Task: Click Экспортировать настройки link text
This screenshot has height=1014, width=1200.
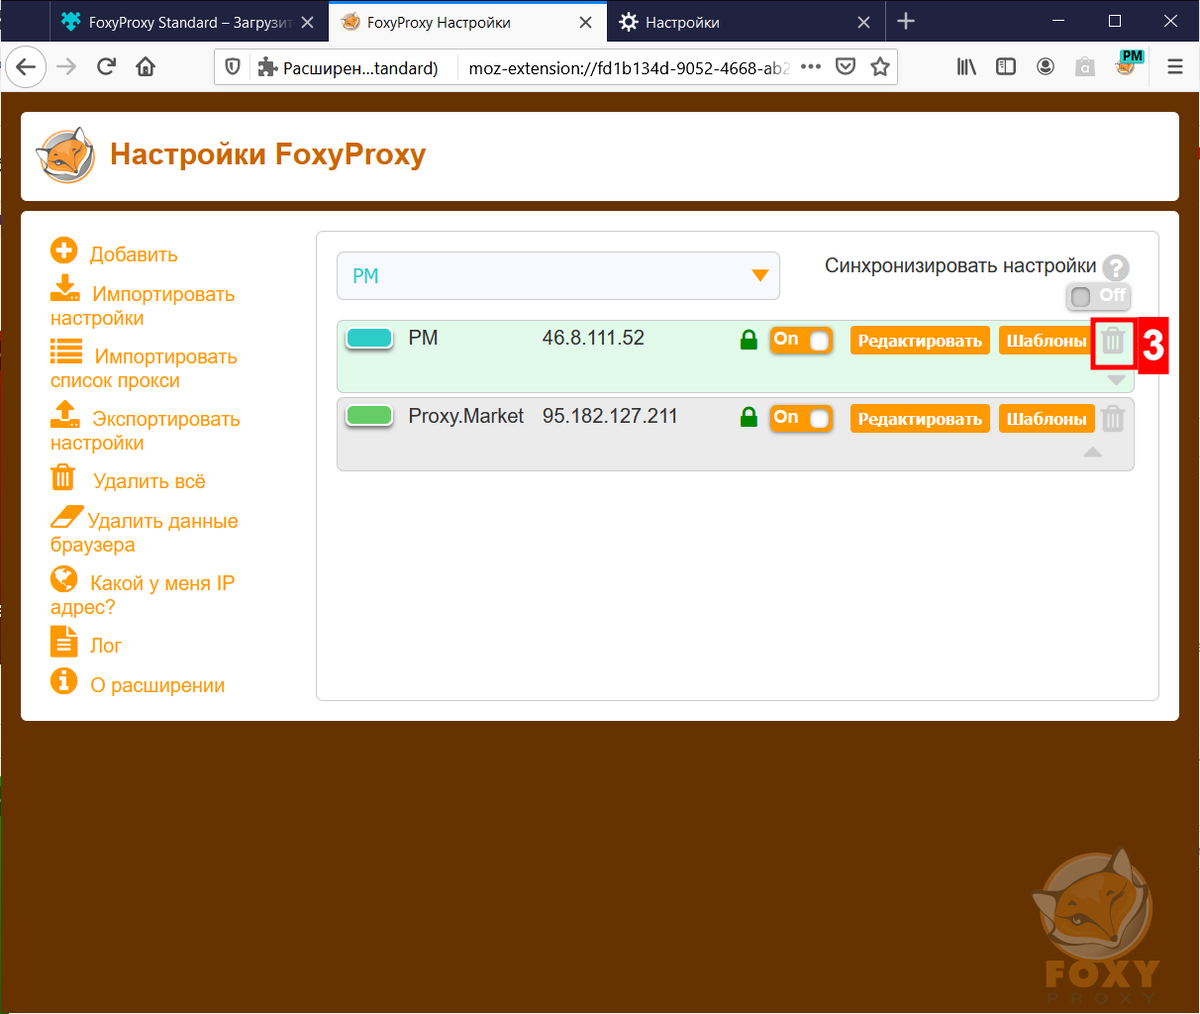Action: [x=146, y=430]
